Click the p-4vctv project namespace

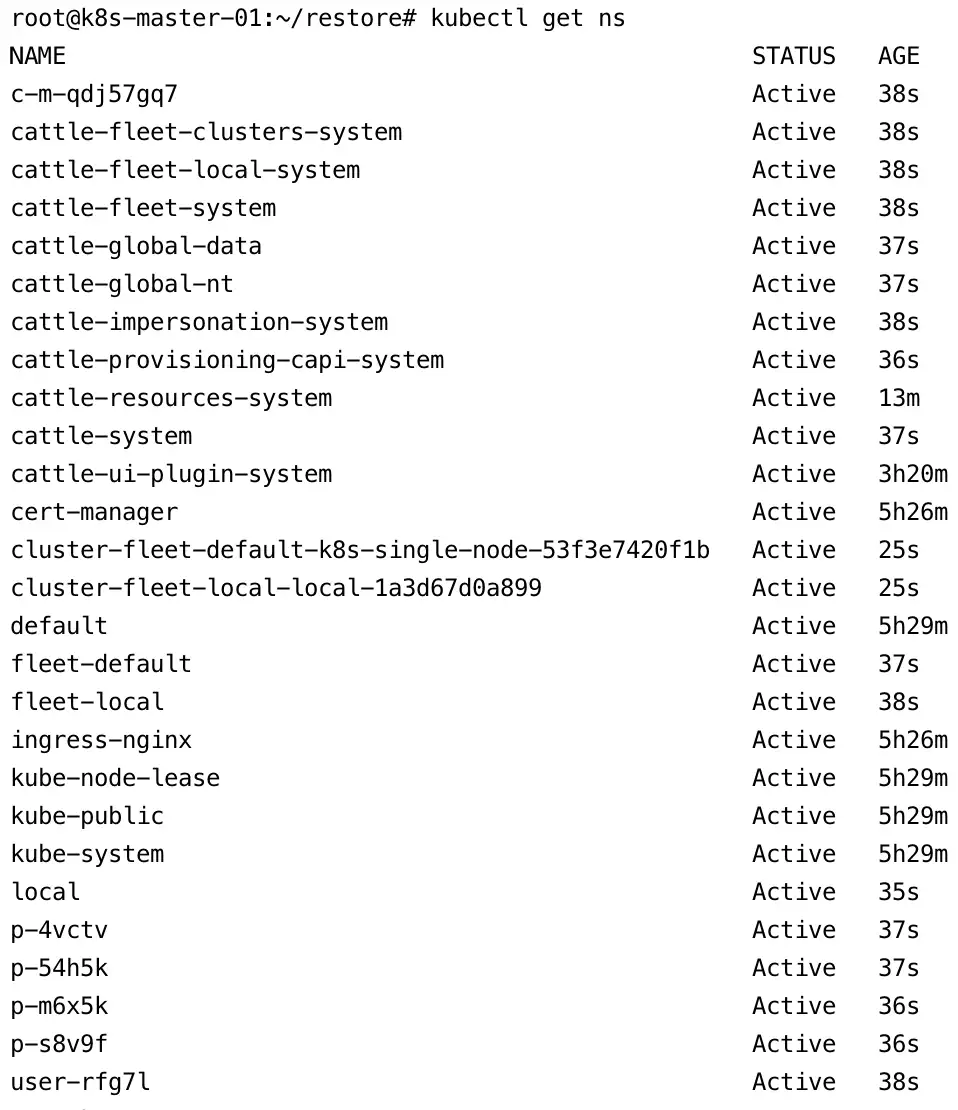pyautogui.click(x=59, y=930)
